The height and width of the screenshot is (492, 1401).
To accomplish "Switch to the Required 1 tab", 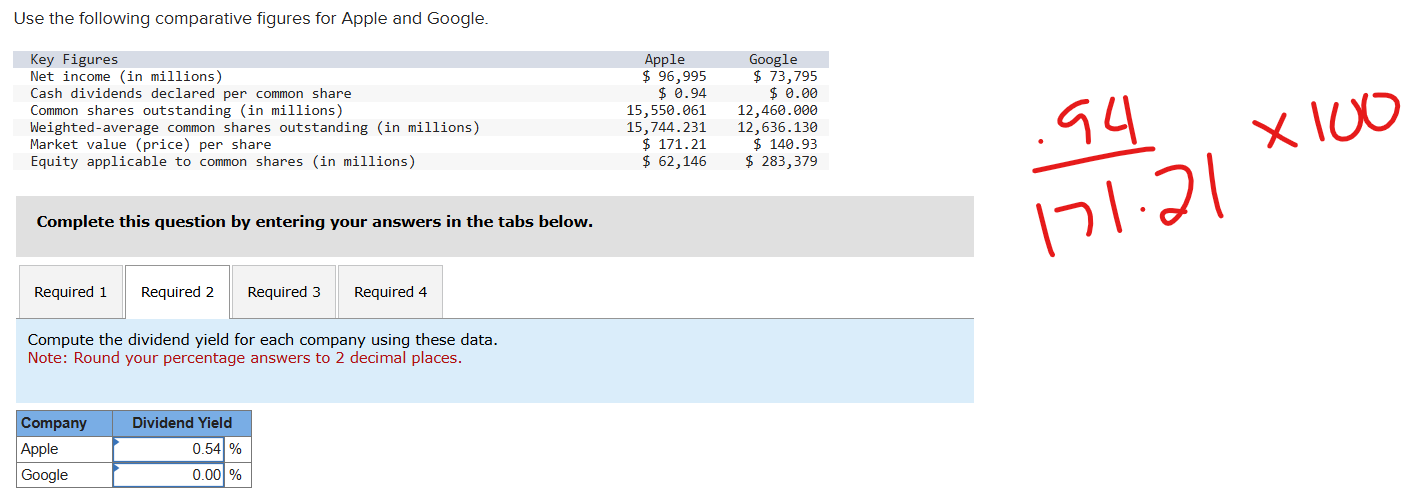I will [70, 292].
